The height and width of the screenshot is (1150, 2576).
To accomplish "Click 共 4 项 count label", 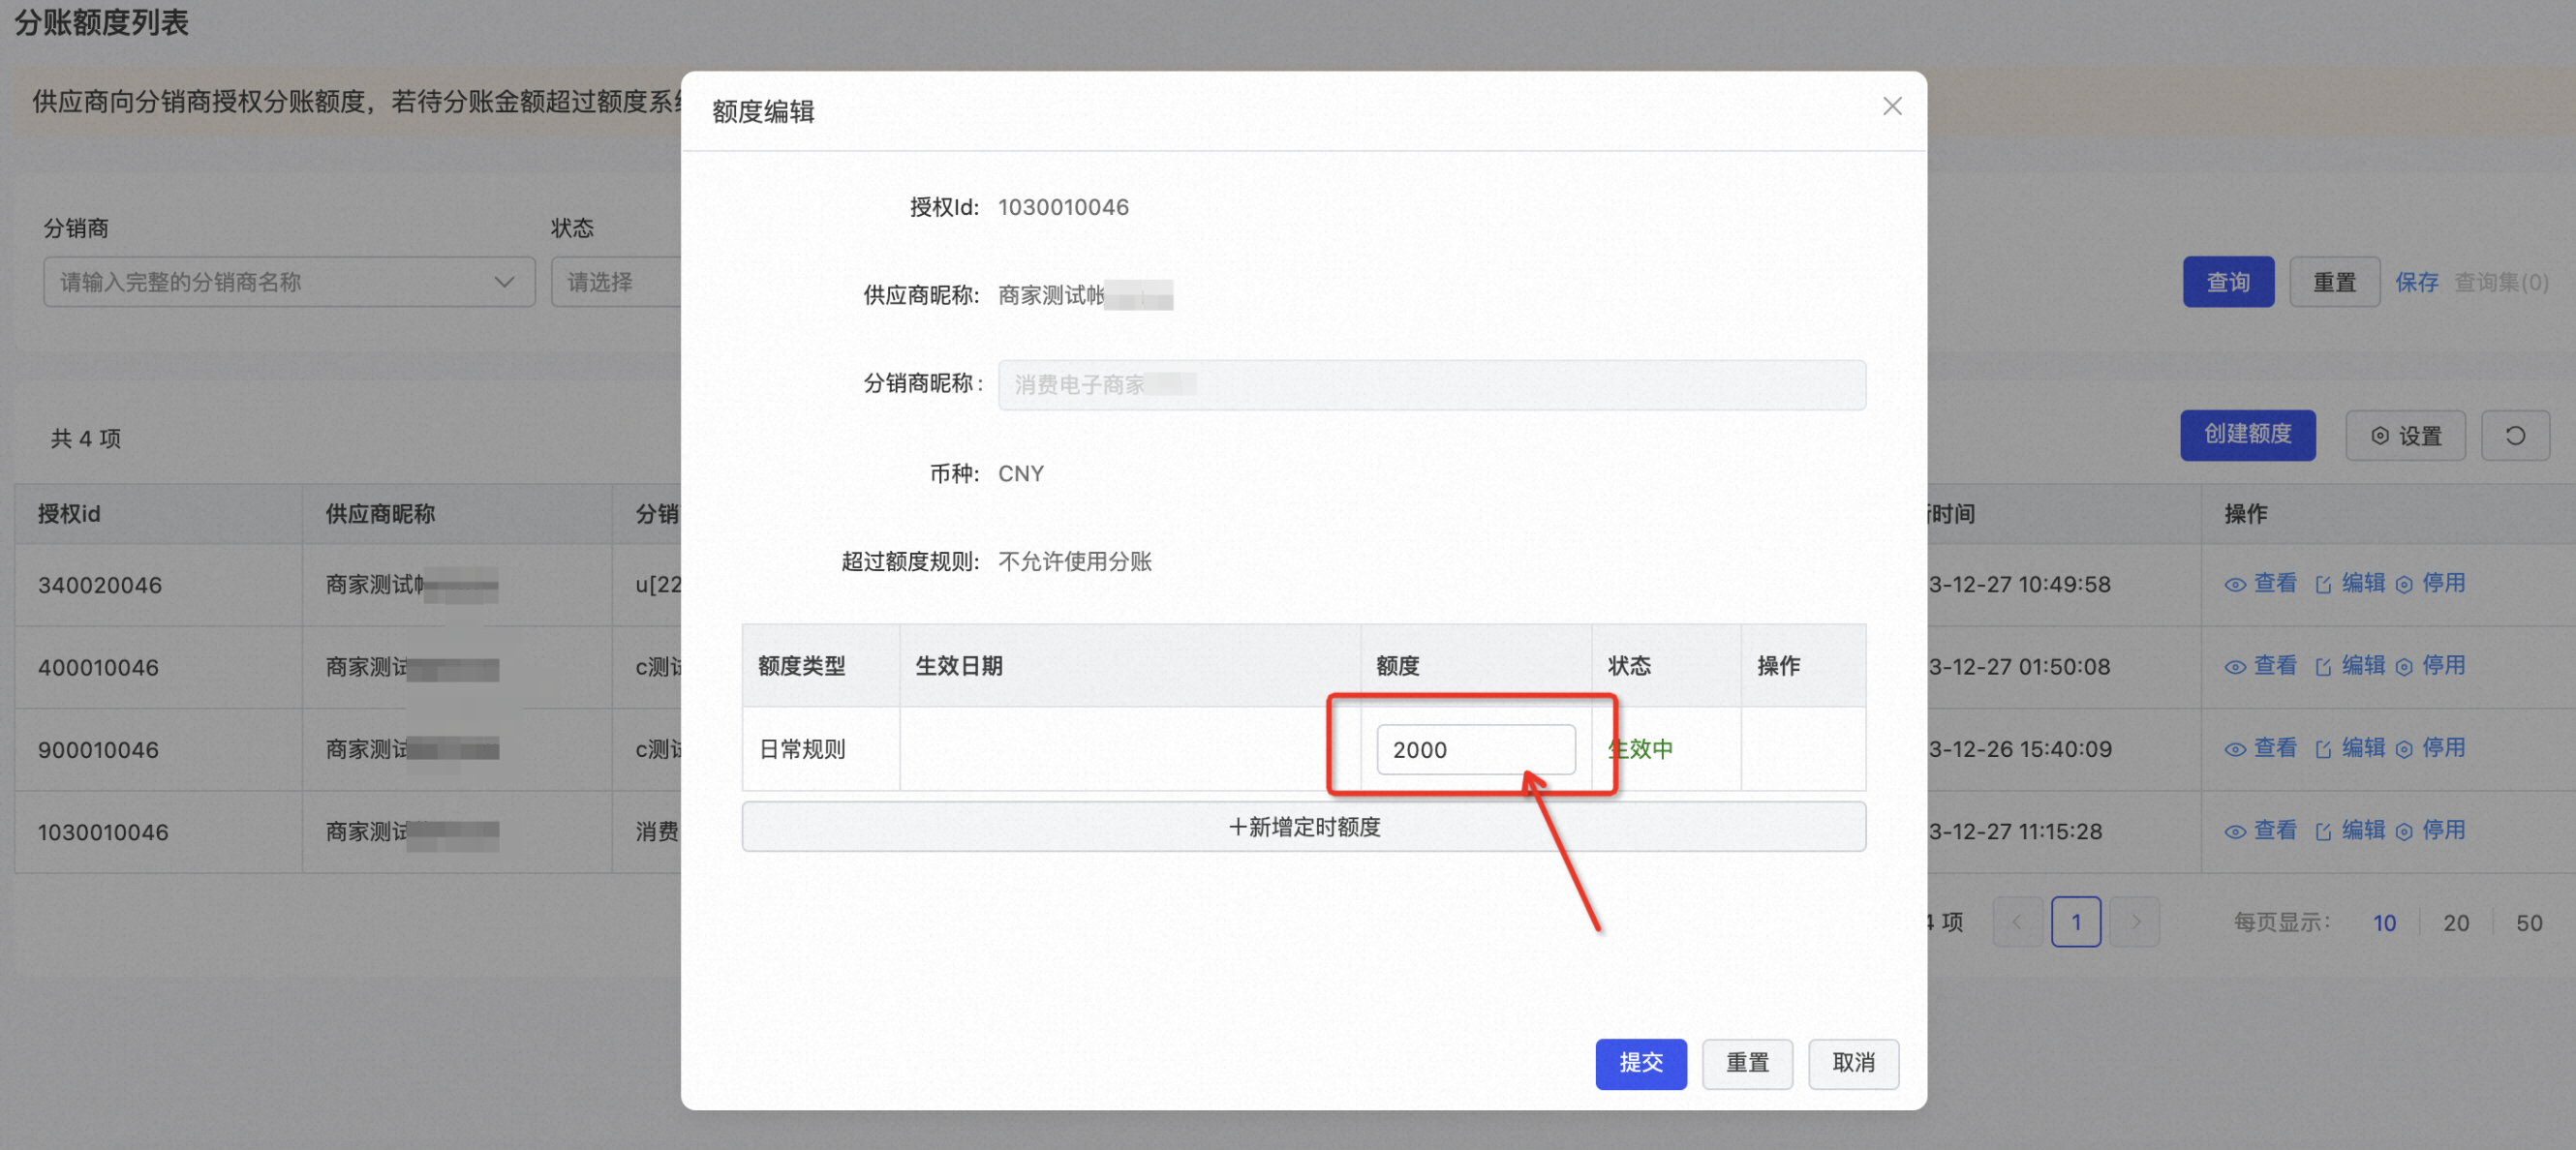I will [86, 438].
